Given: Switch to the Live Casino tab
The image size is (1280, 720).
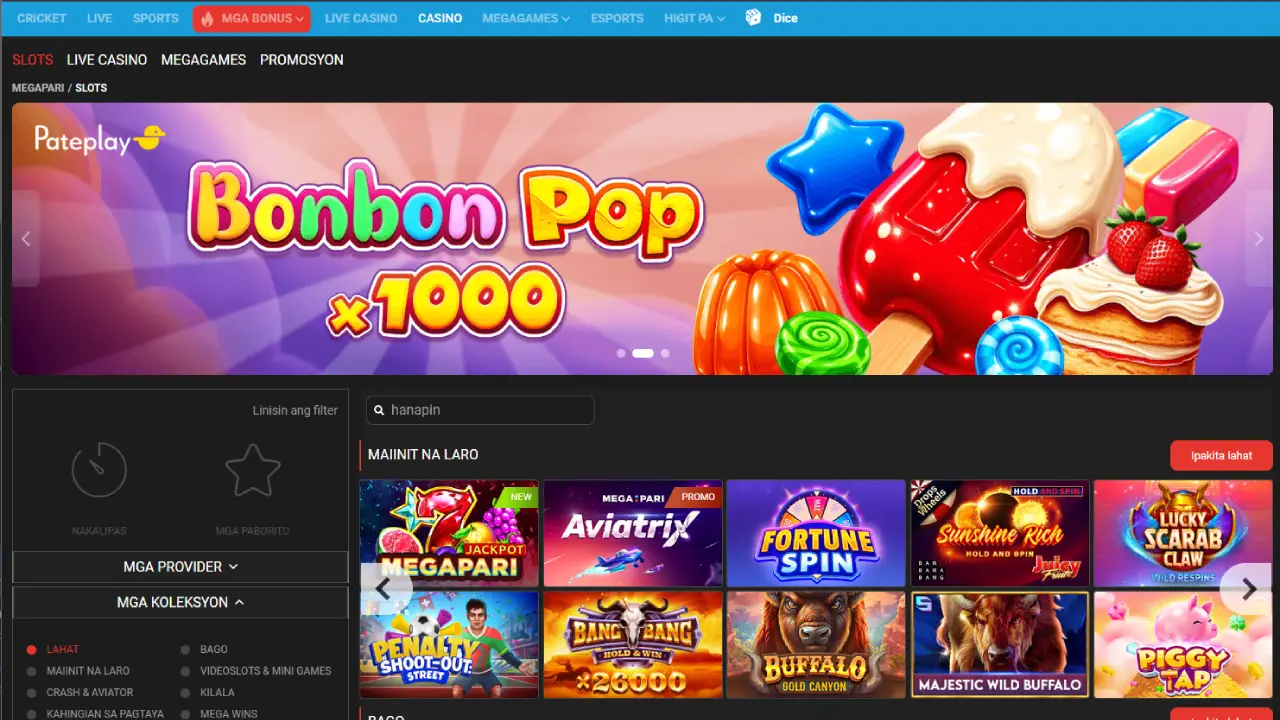Looking at the screenshot, I should tap(107, 60).
